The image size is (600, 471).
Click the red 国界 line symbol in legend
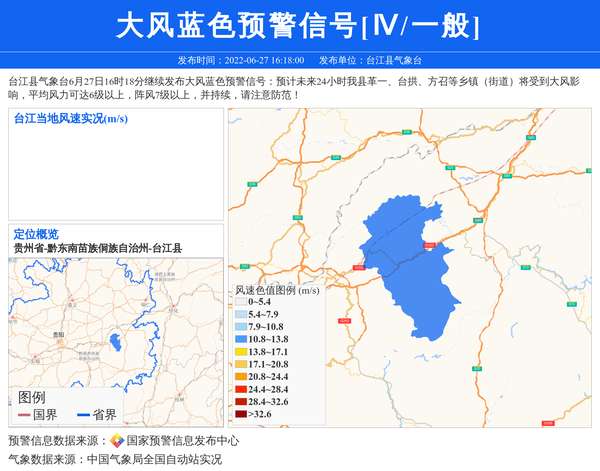click(x=23, y=414)
